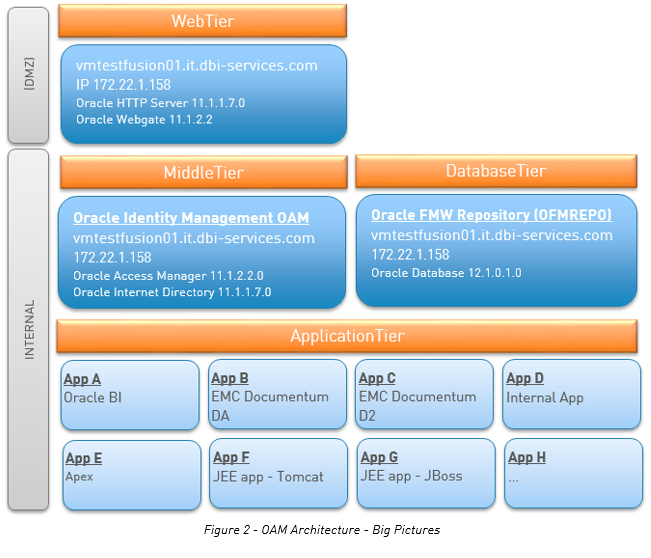
Task: Click the App A heading
Action: click(82, 379)
